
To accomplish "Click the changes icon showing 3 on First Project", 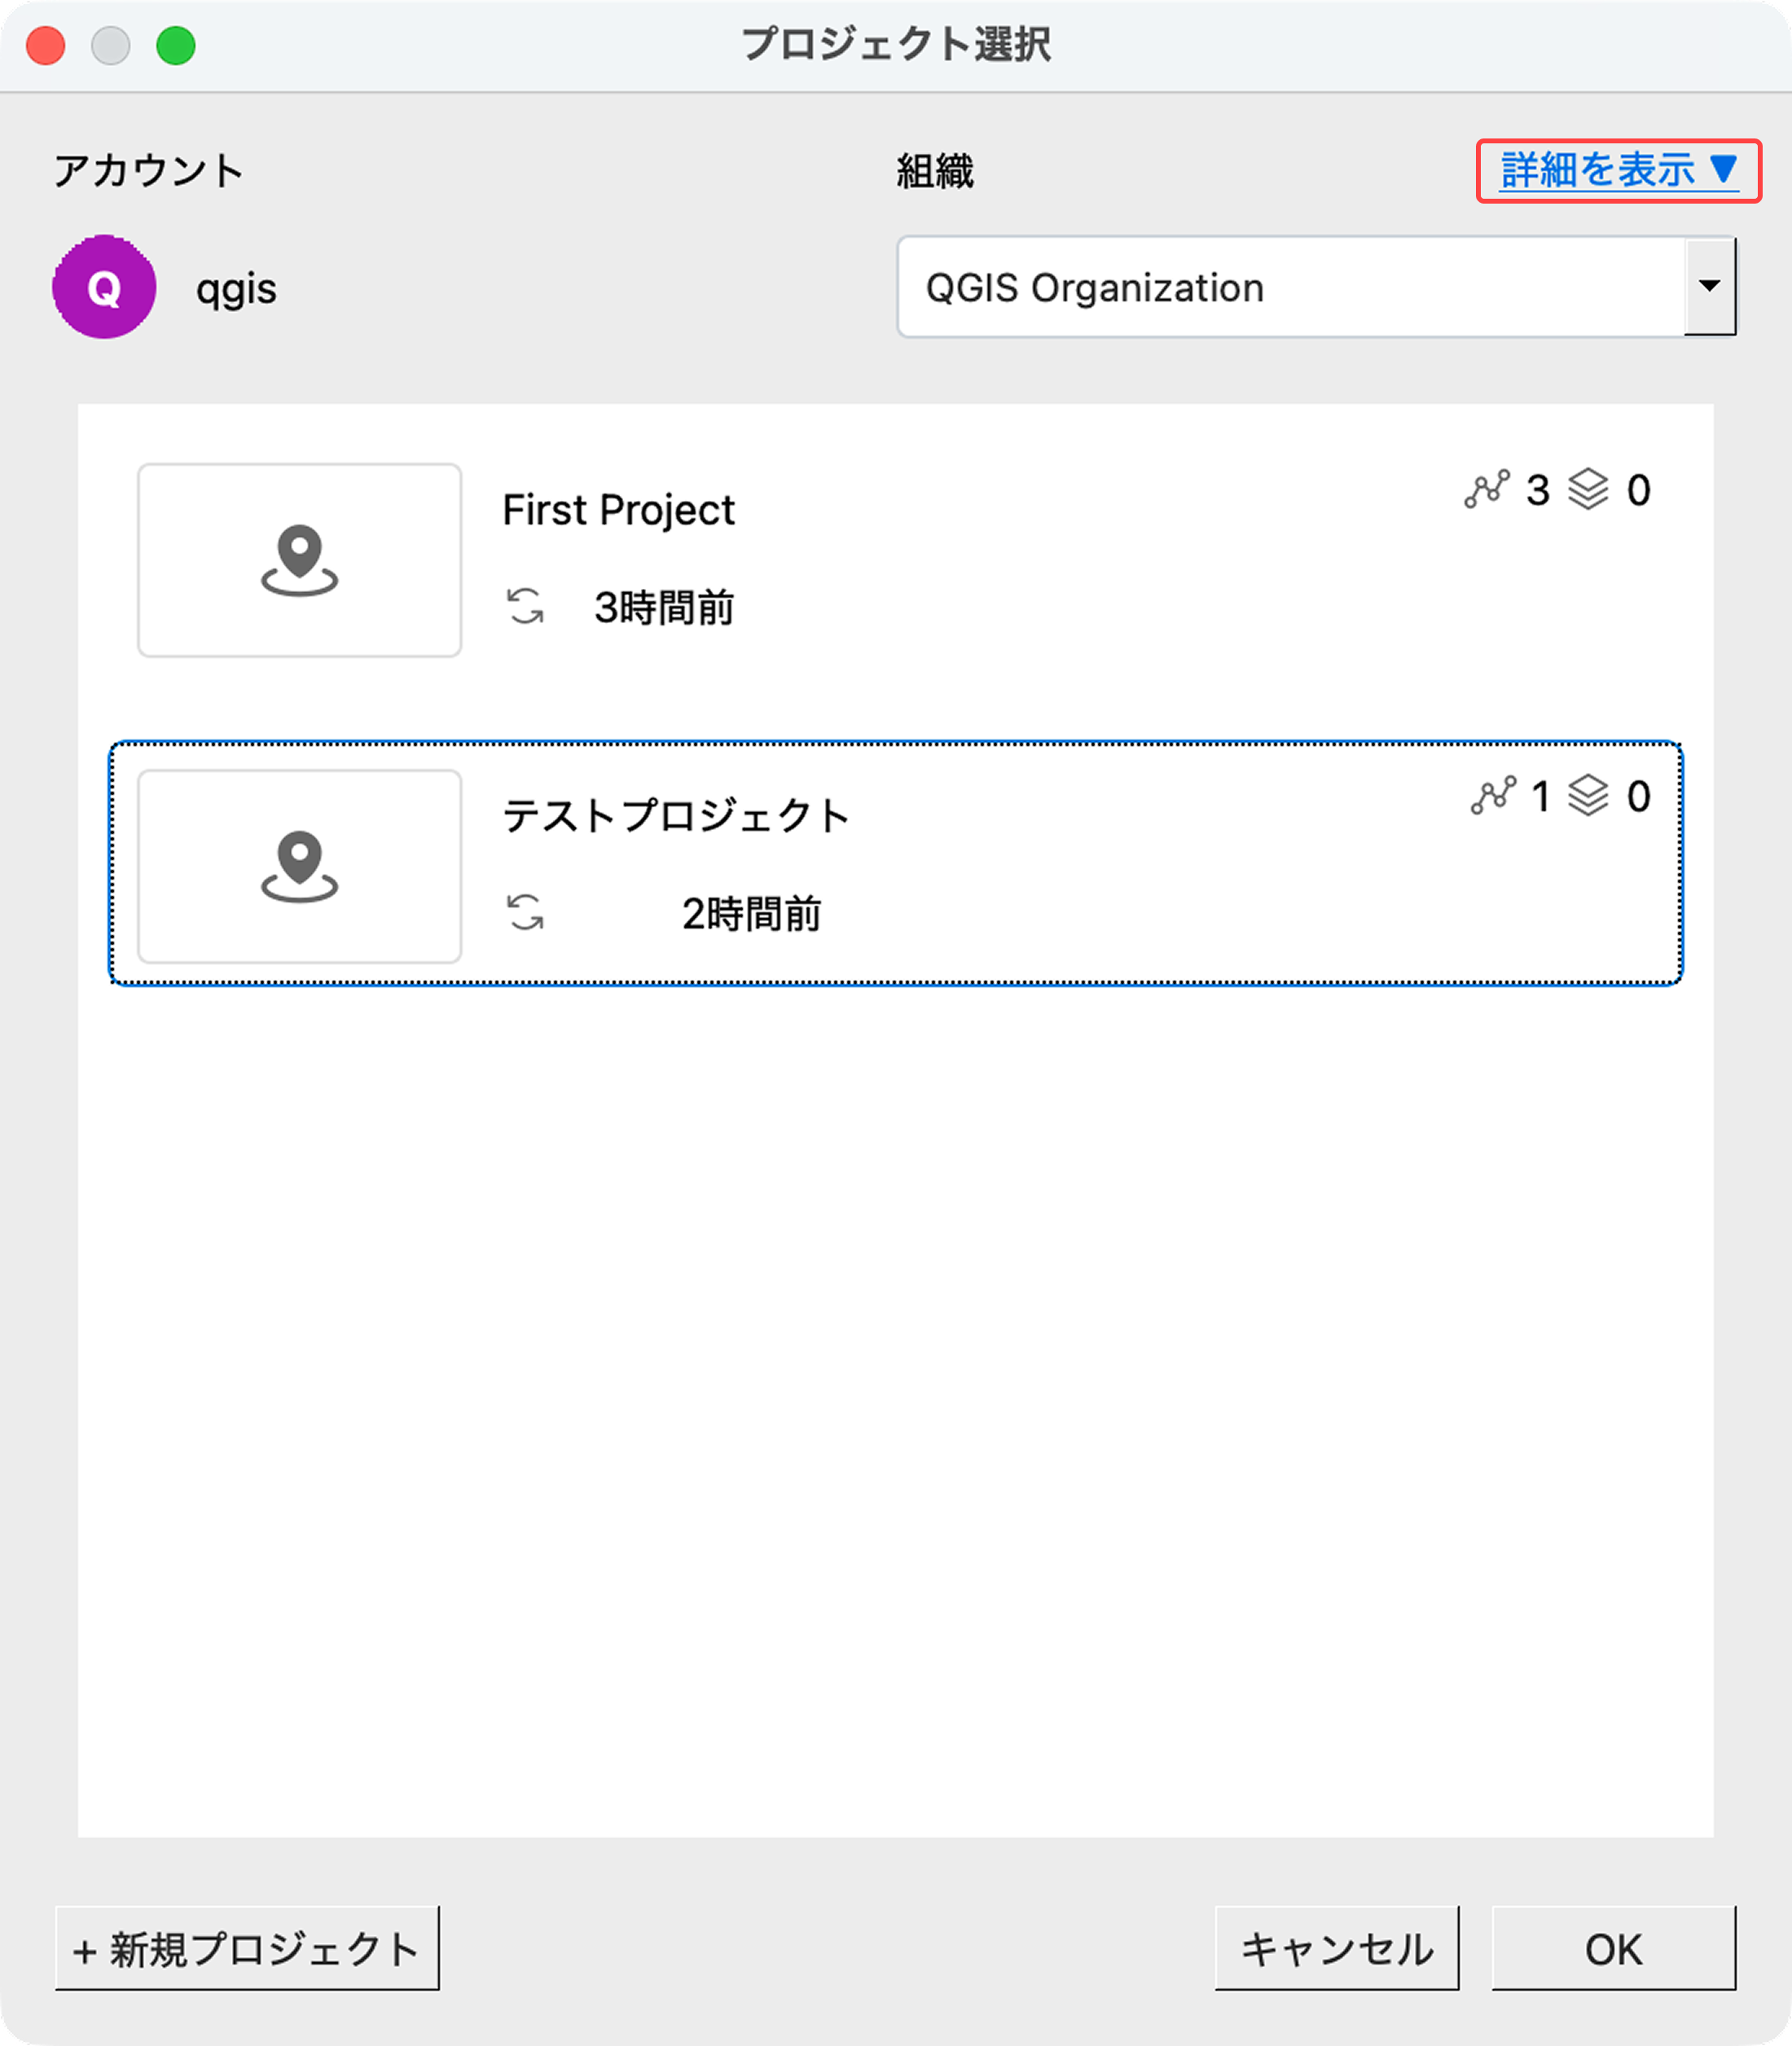I will [1487, 490].
